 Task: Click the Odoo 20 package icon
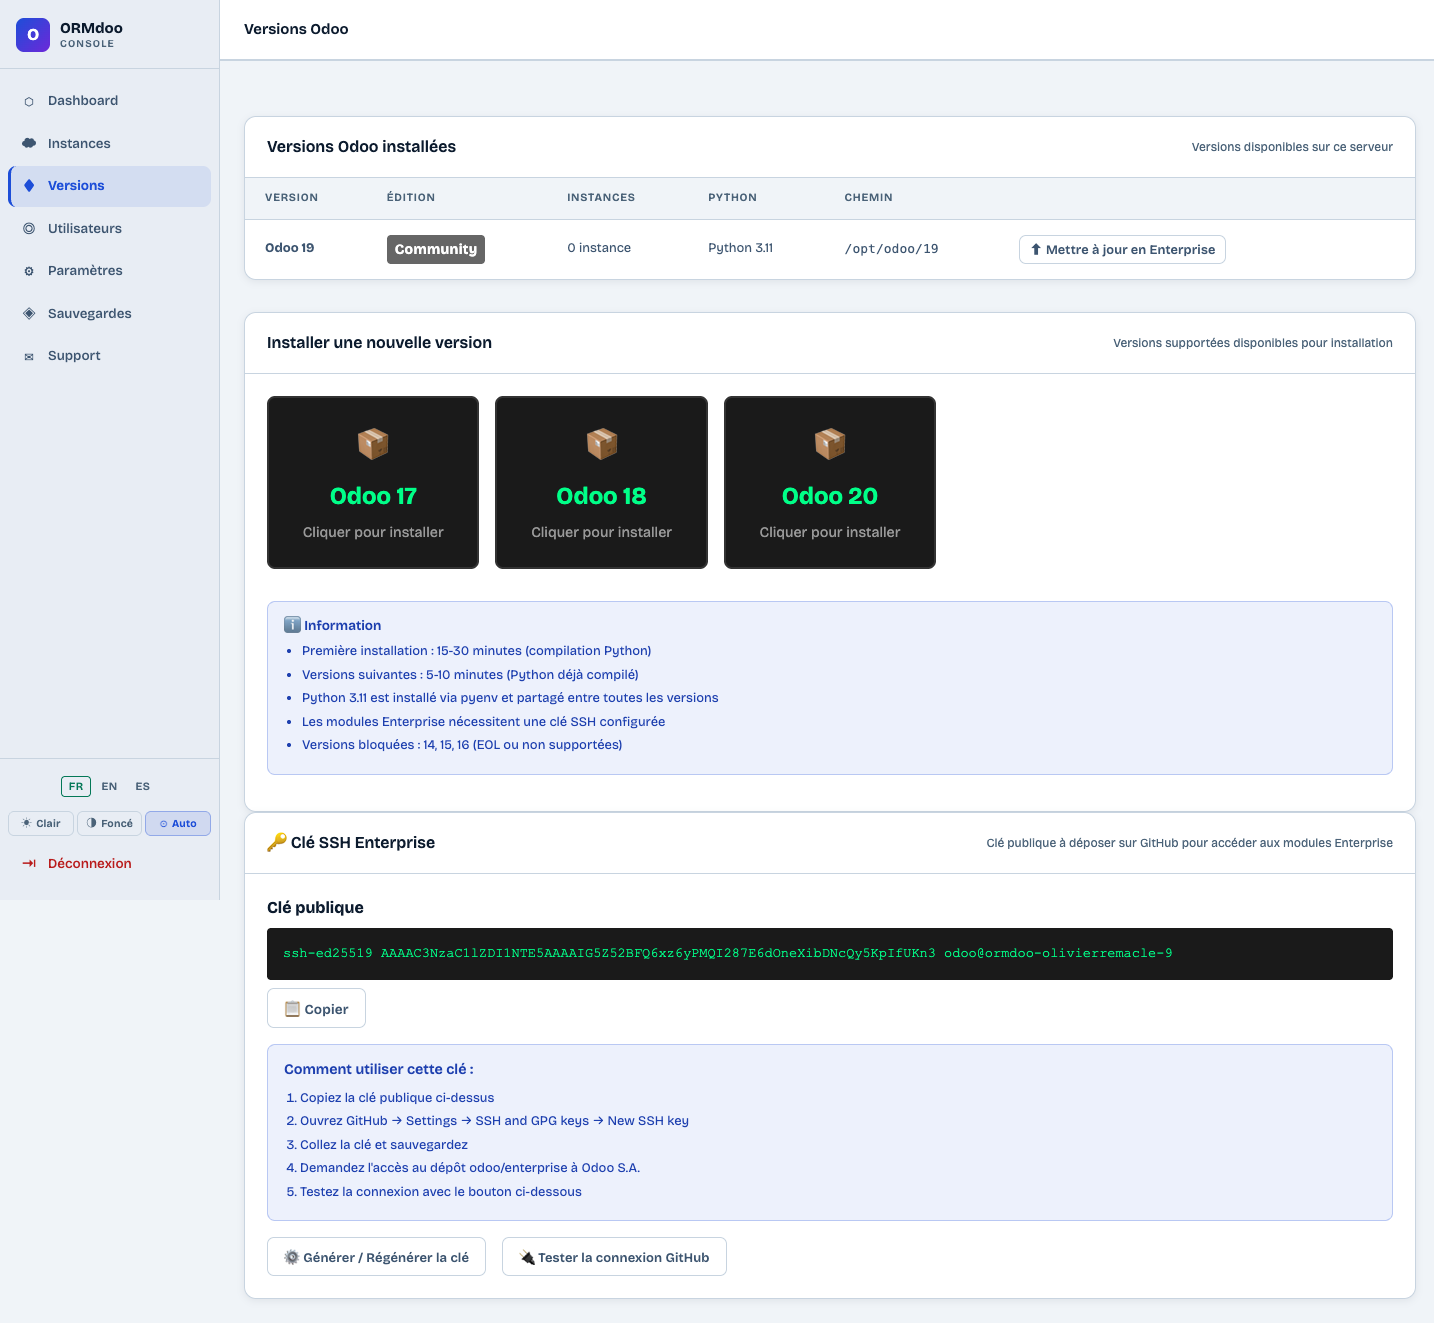click(x=830, y=443)
